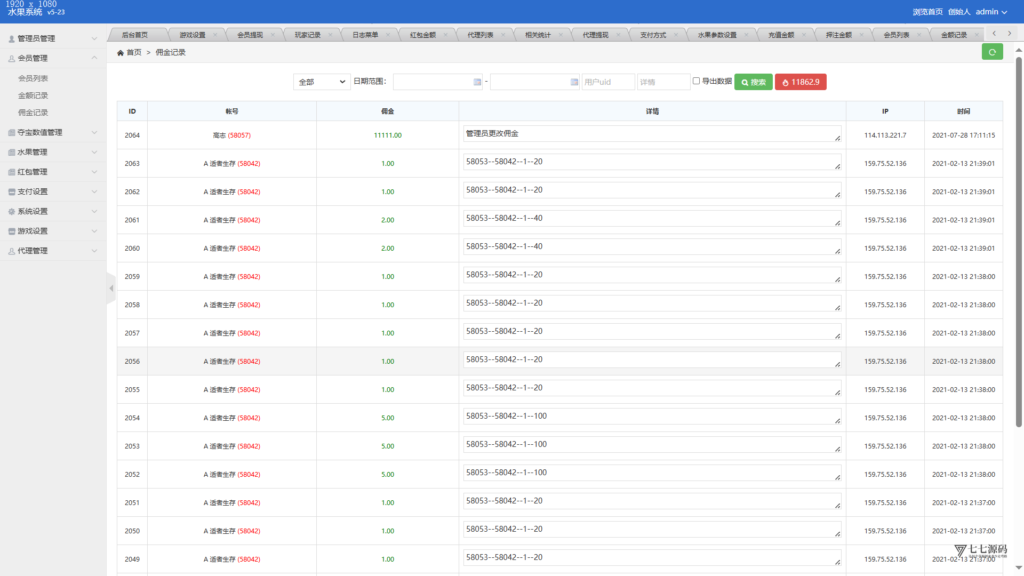Open the 全部 filter dropdown
This screenshot has width=1024, height=576.
321,82
